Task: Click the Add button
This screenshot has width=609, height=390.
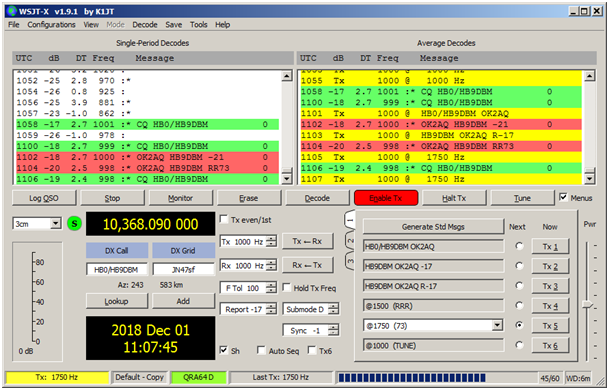Action: [x=183, y=301]
